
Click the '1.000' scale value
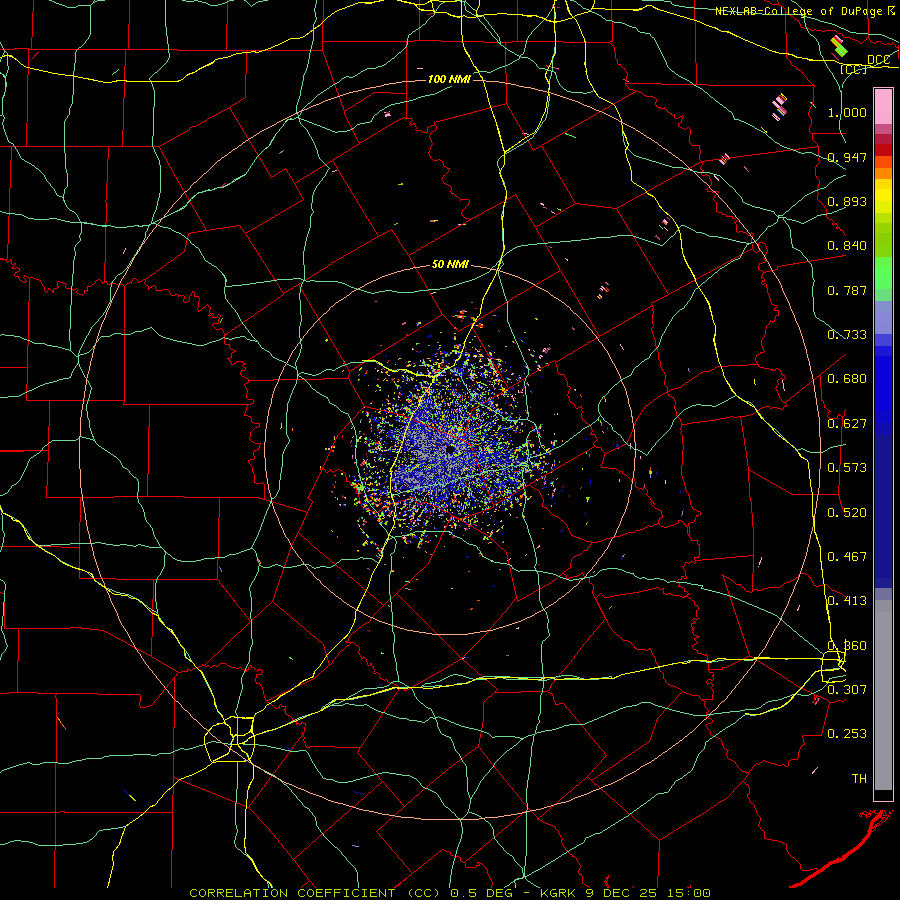tap(847, 112)
